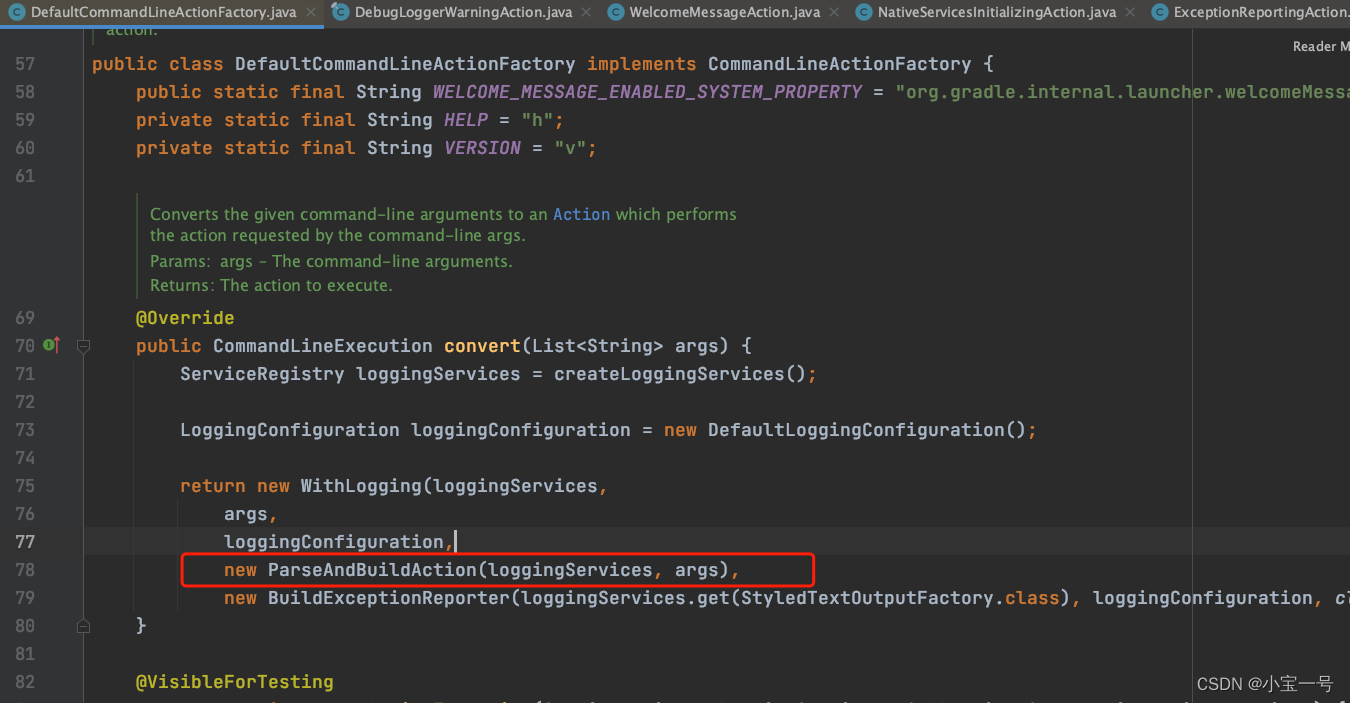Image resolution: width=1350 pixels, height=703 pixels.
Task: Click line number 73 in the gutter
Action: (x=24, y=430)
